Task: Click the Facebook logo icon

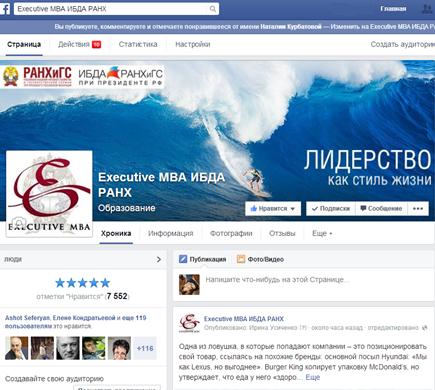Action: (x=5, y=9)
